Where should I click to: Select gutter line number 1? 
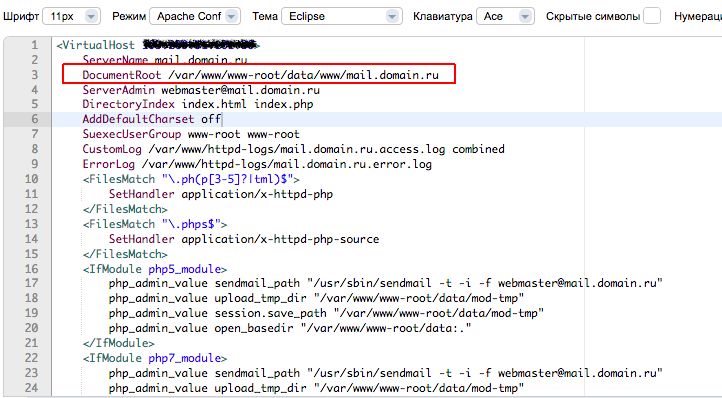[35, 45]
